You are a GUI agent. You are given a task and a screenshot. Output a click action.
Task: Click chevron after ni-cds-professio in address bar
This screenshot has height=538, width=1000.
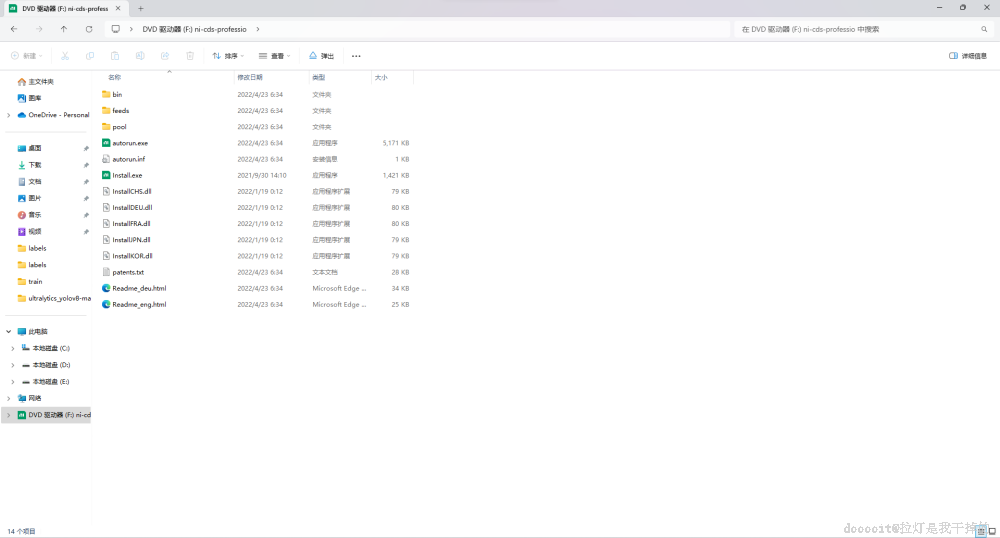coord(258,29)
